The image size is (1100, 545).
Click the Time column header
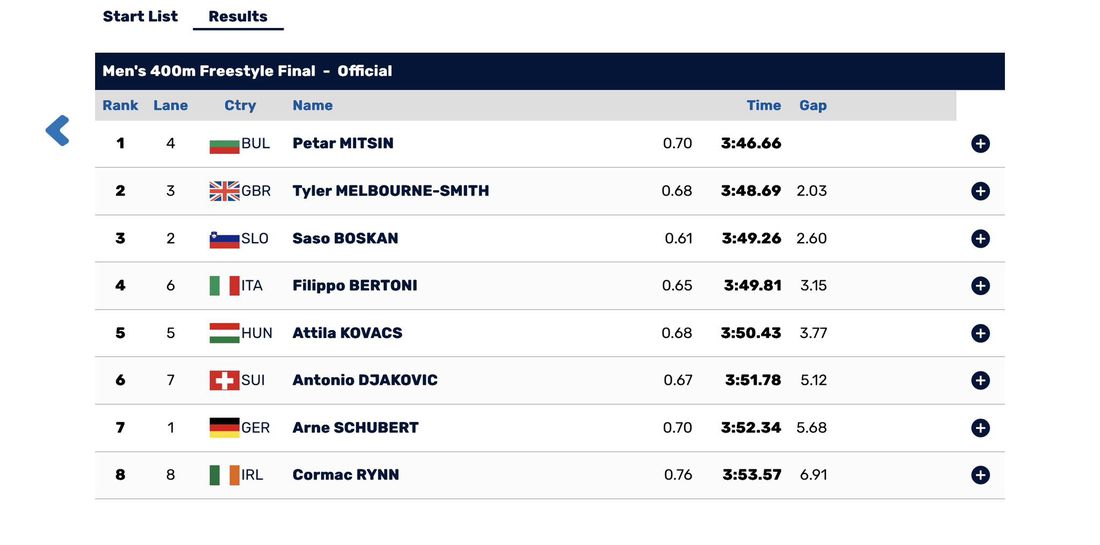[x=763, y=105]
